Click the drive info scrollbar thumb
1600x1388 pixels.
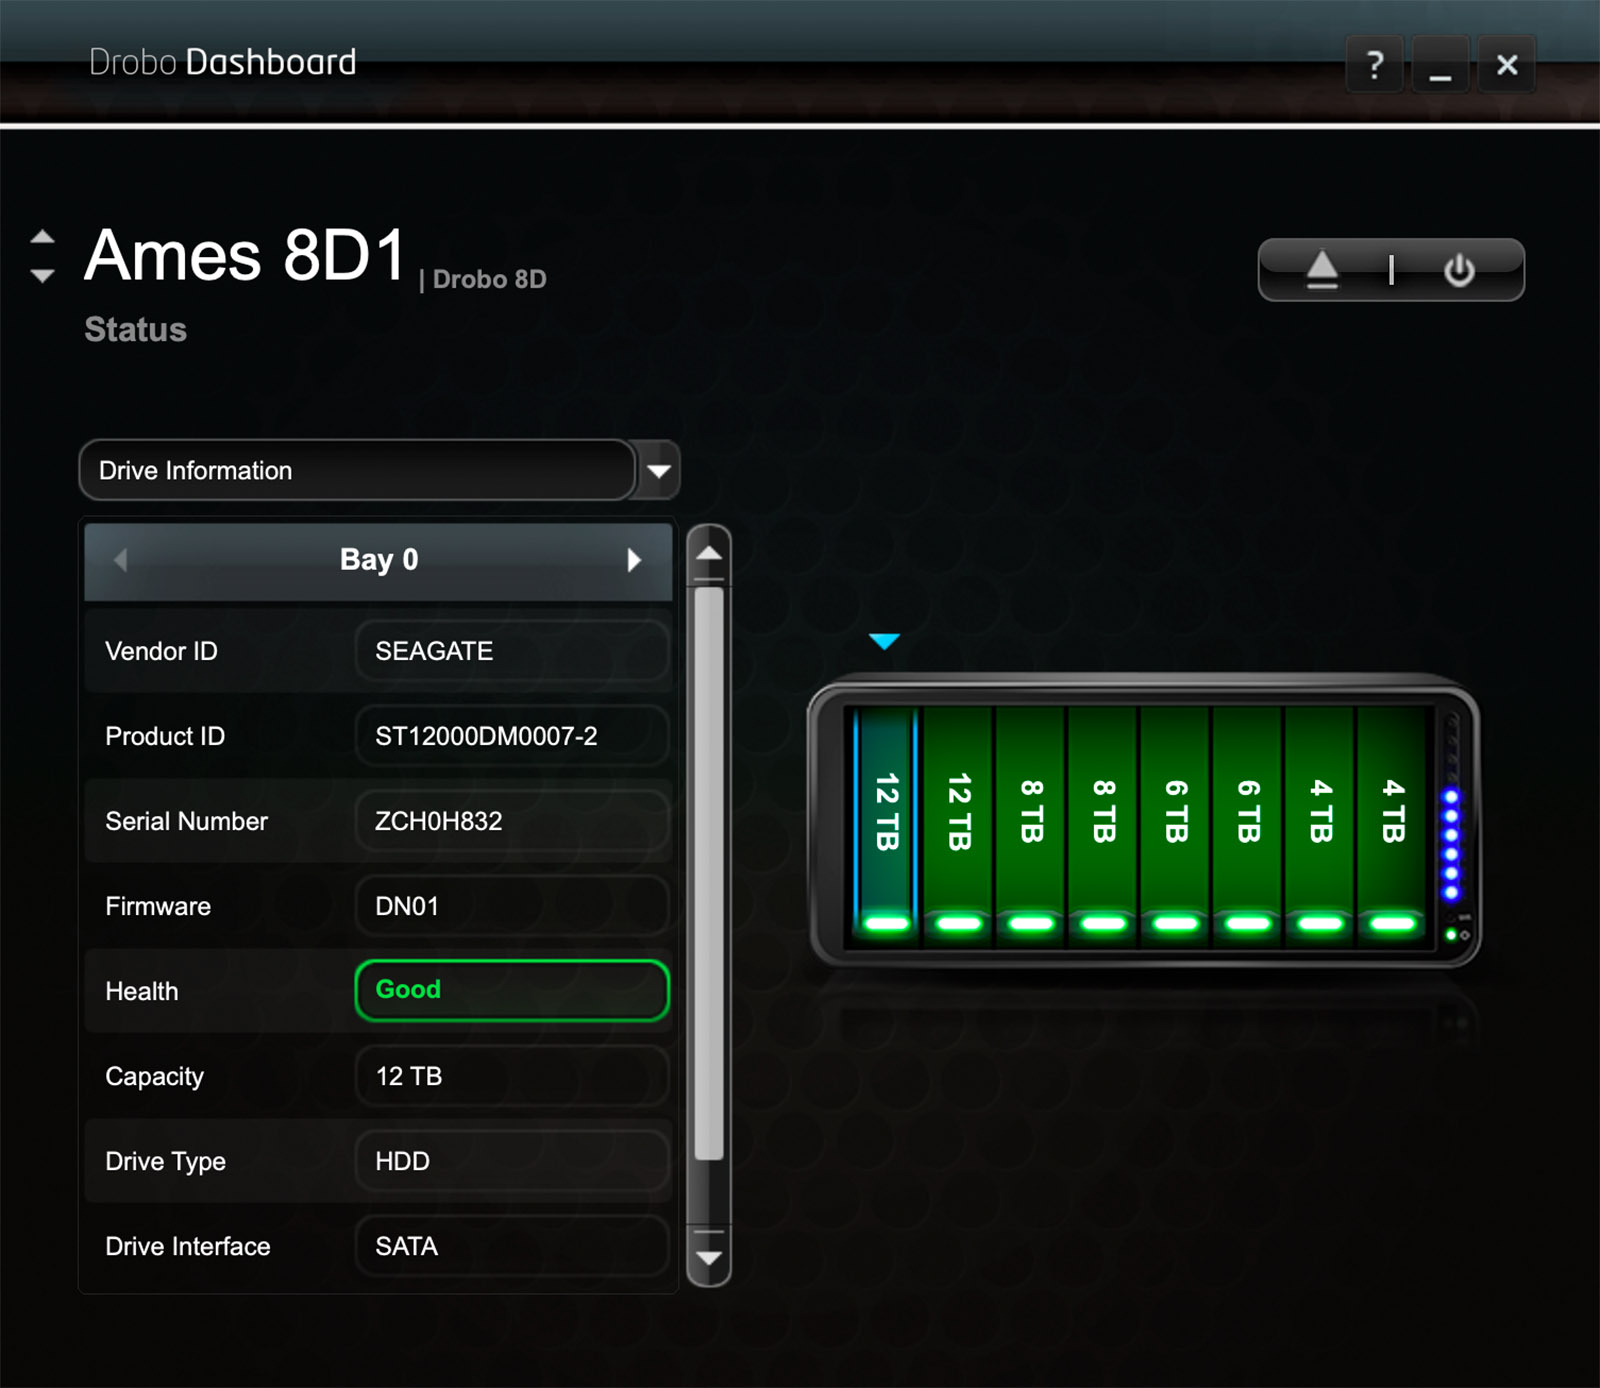(x=709, y=870)
